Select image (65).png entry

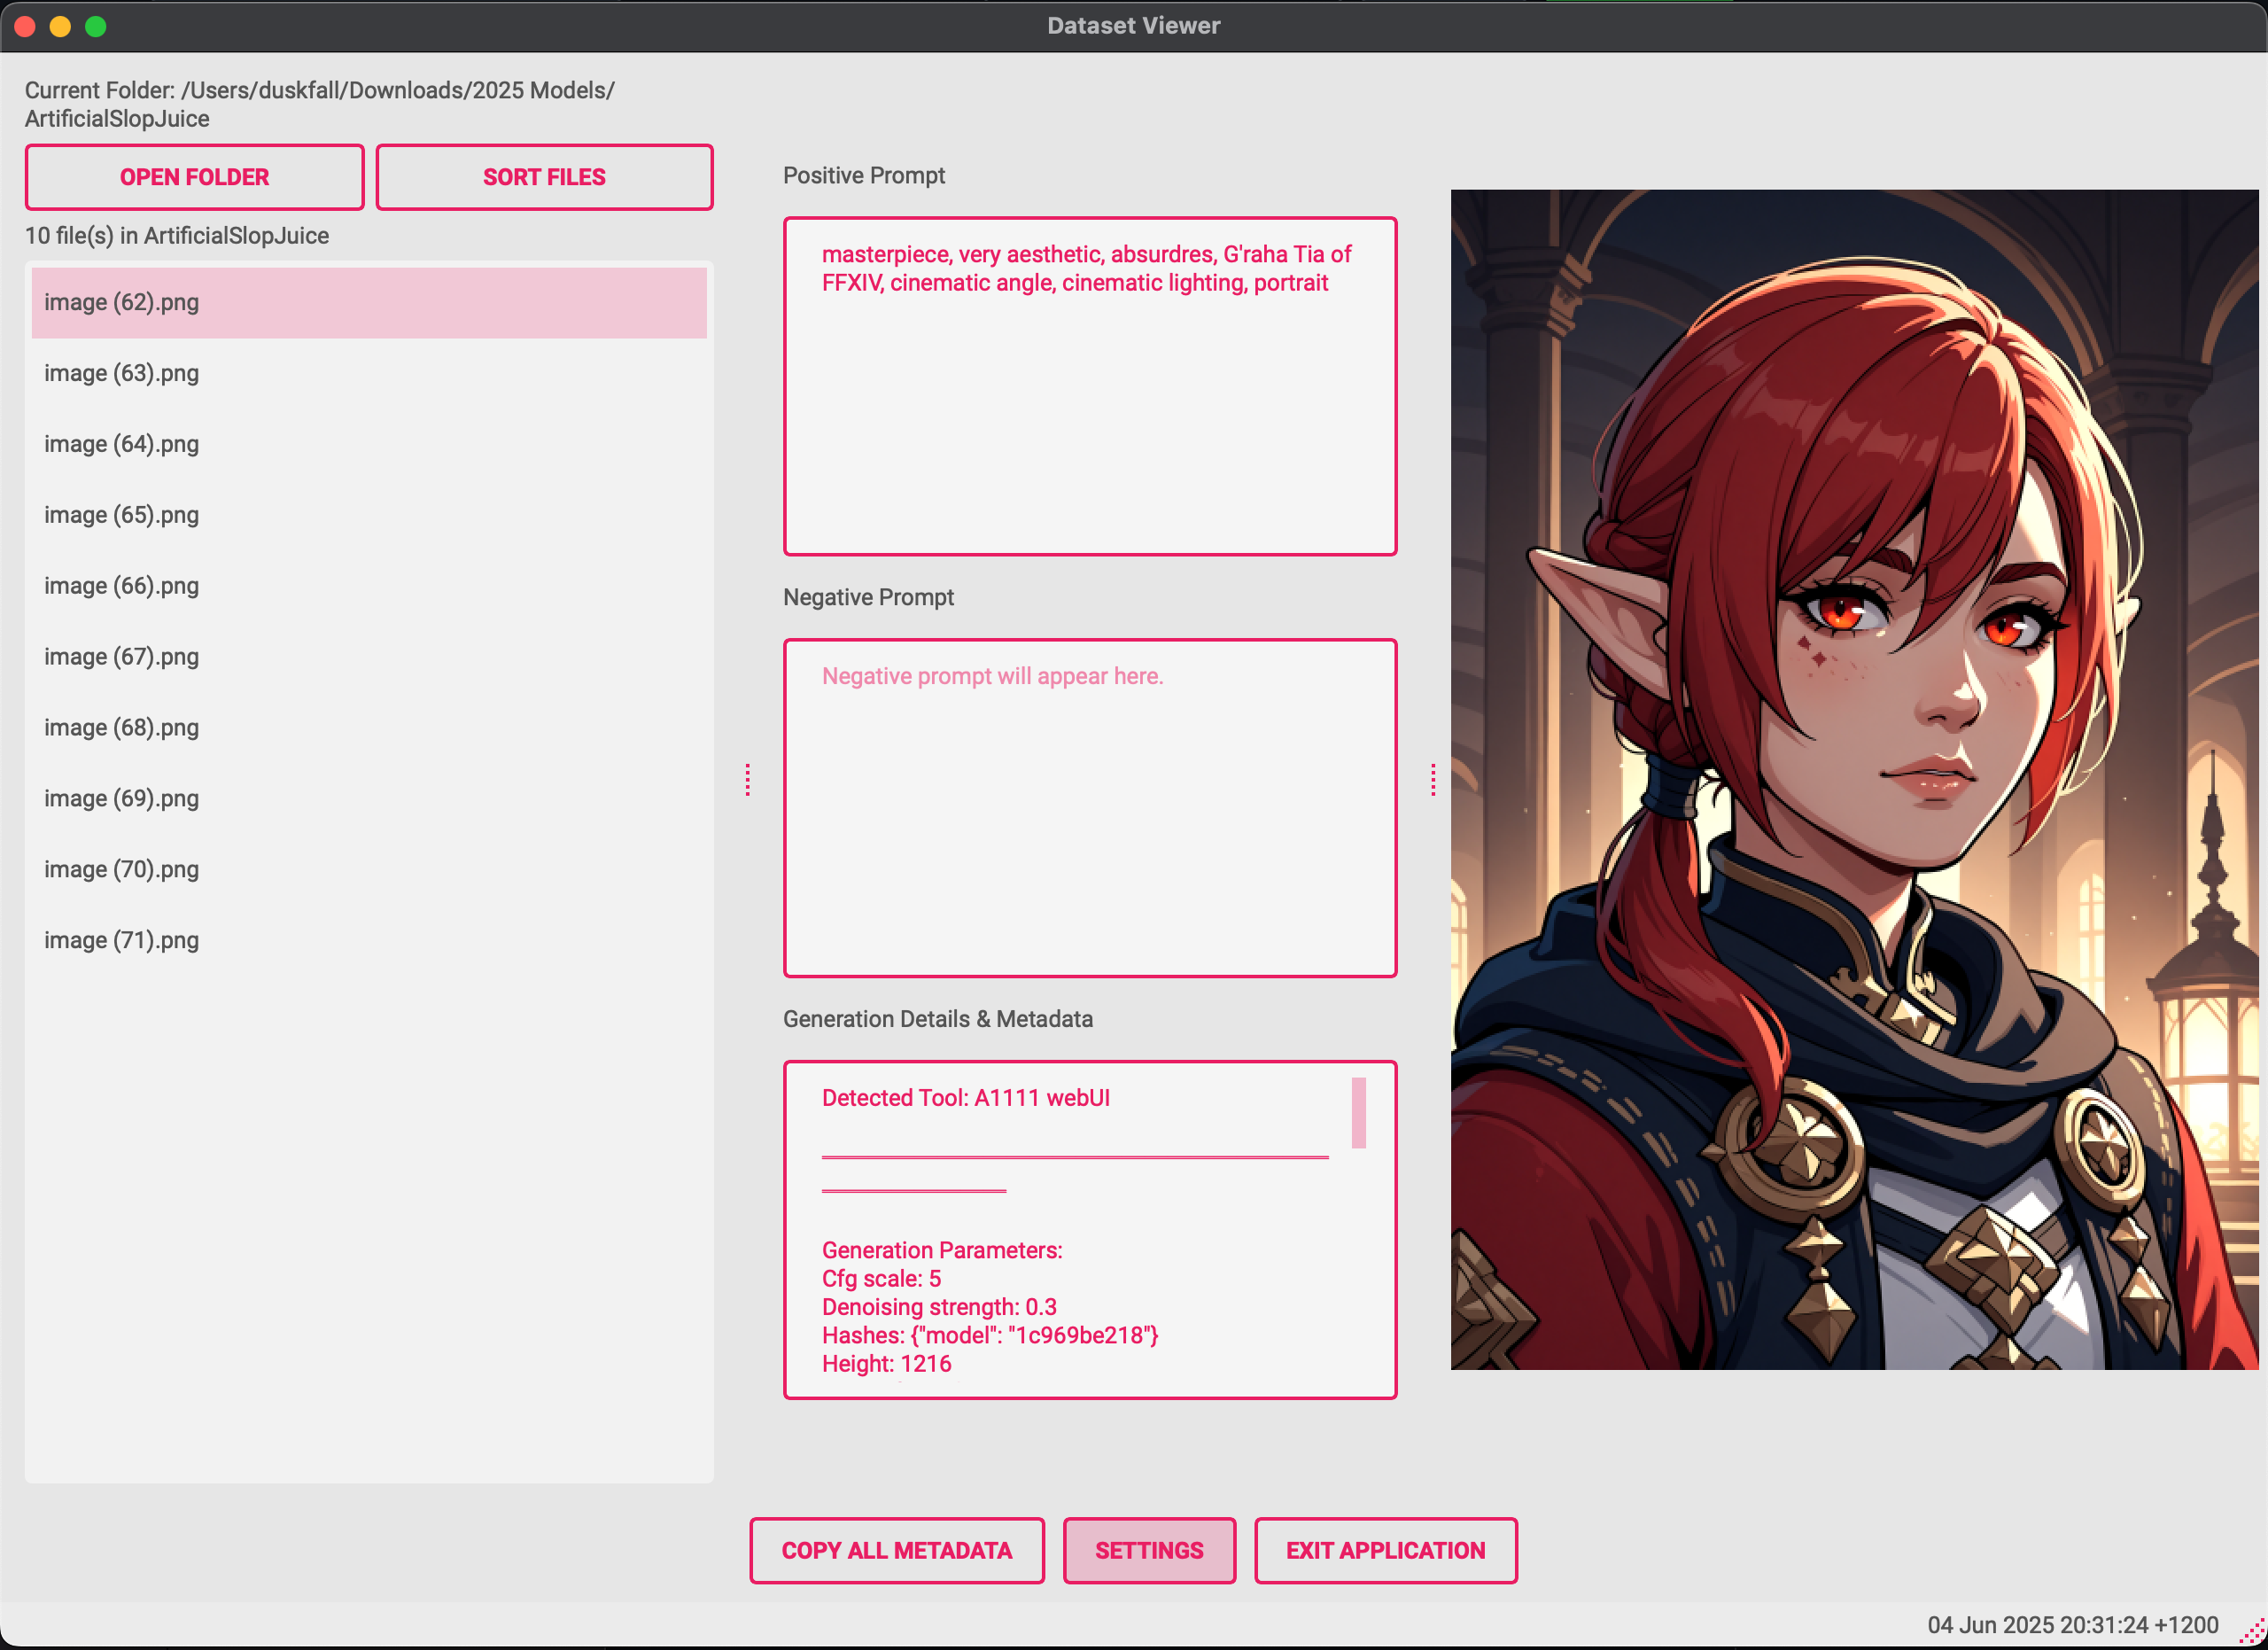(x=122, y=515)
